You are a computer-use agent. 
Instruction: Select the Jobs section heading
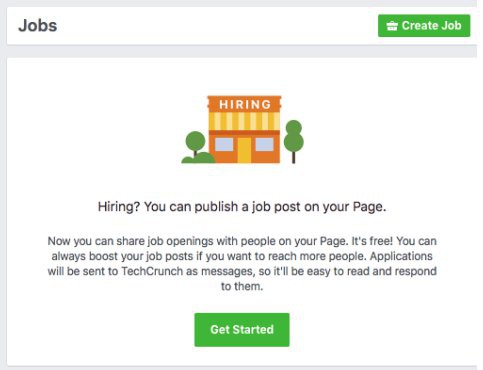37,26
